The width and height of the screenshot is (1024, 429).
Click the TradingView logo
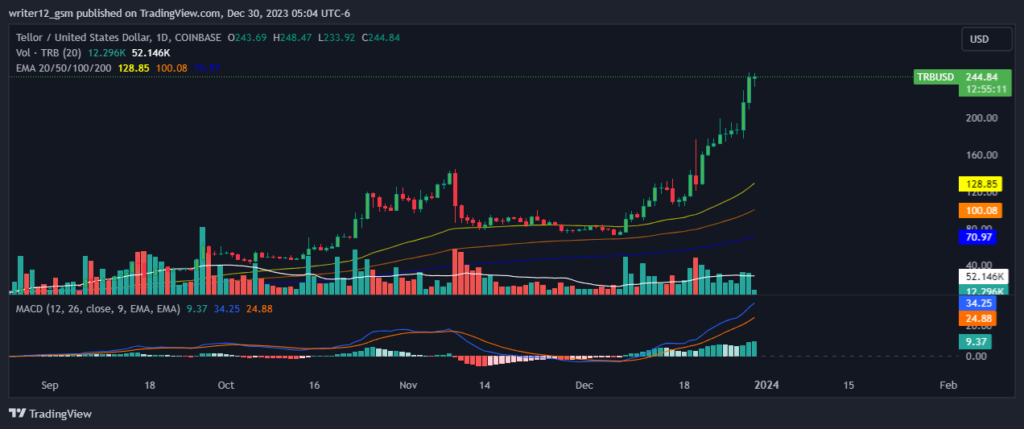click(50, 413)
